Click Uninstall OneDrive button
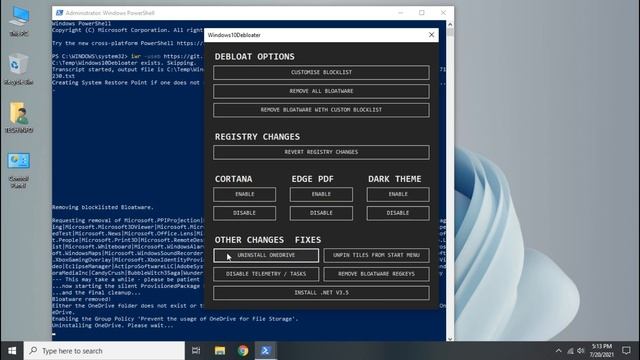This screenshot has width=640, height=360. (x=266, y=255)
